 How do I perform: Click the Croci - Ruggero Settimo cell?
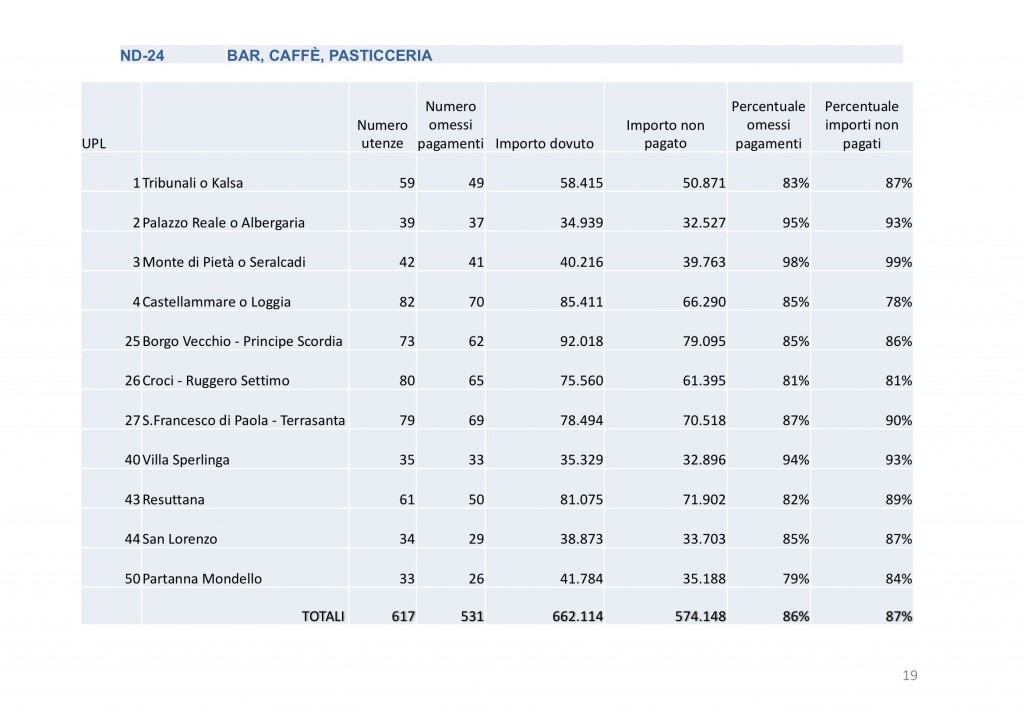coord(208,380)
